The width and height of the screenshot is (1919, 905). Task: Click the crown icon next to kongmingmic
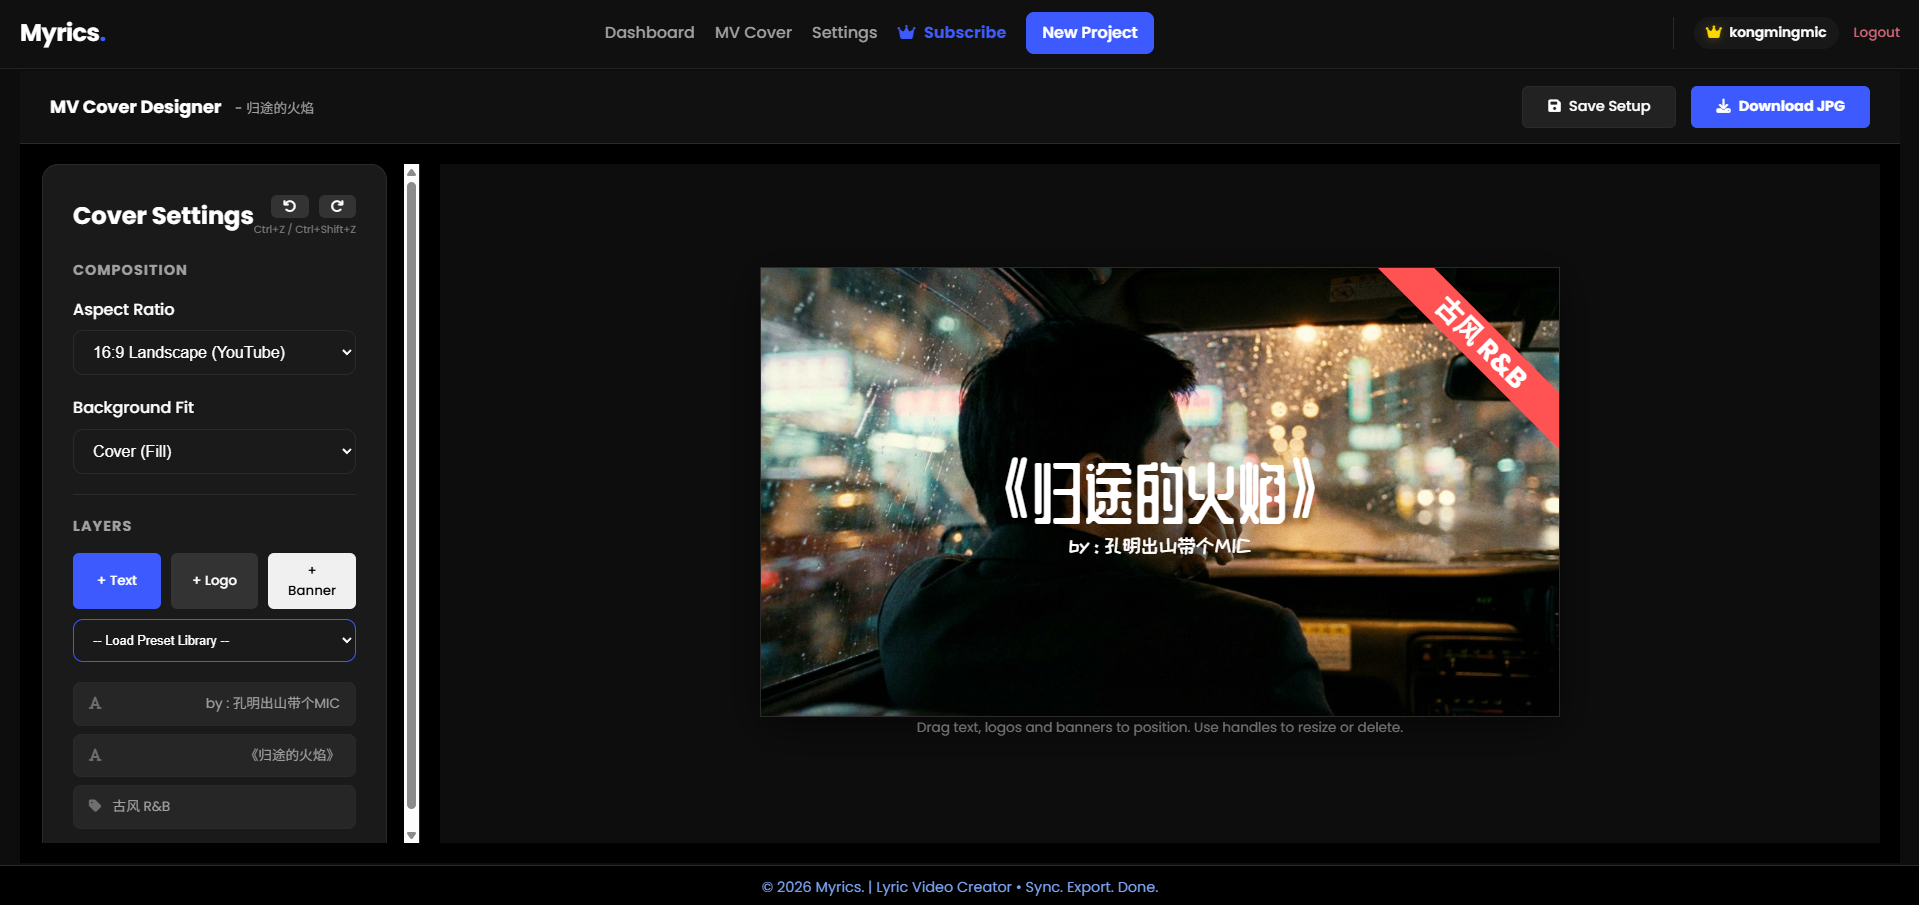(1713, 32)
